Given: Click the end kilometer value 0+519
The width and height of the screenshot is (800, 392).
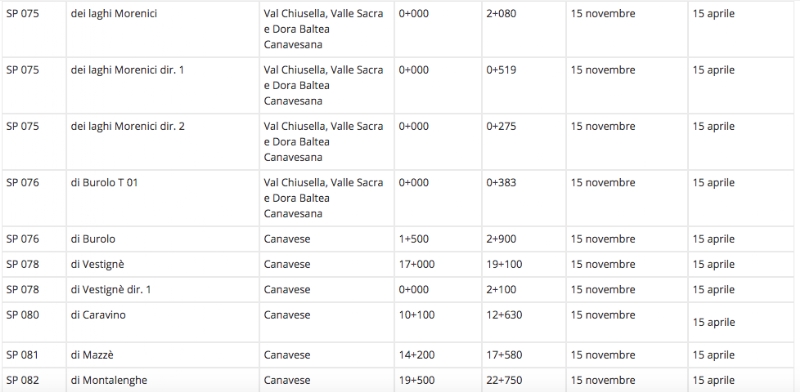Looking at the screenshot, I should (501, 70).
